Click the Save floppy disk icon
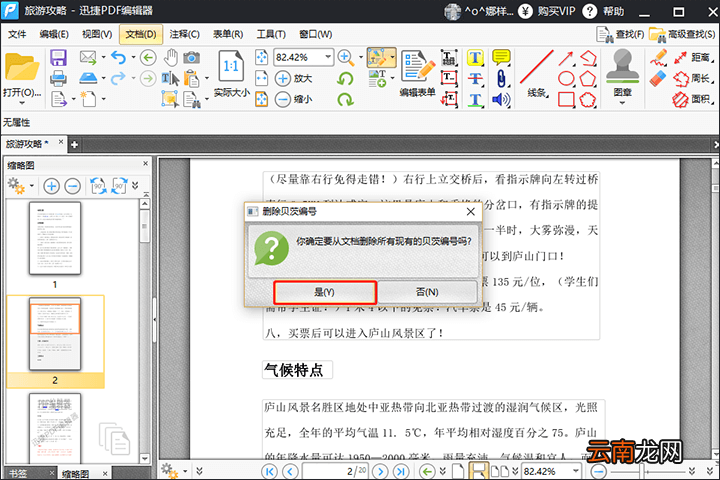This screenshot has width=720, height=480. click(x=58, y=57)
